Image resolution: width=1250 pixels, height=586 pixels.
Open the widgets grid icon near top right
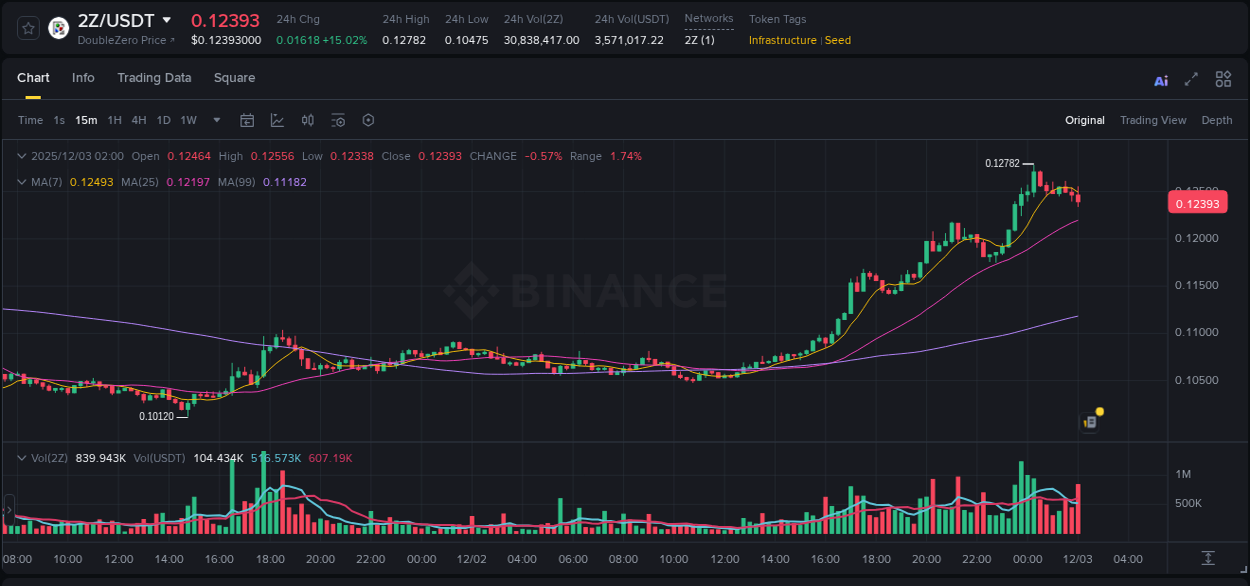[x=1223, y=78]
